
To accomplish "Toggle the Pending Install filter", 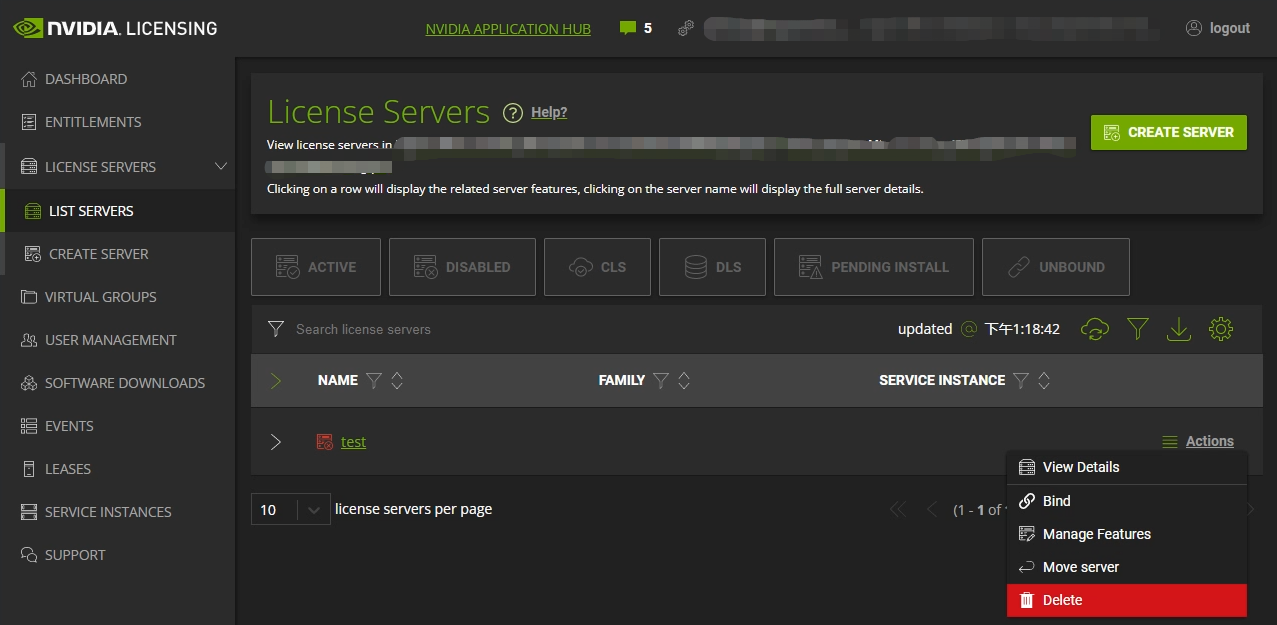I will [x=874, y=267].
